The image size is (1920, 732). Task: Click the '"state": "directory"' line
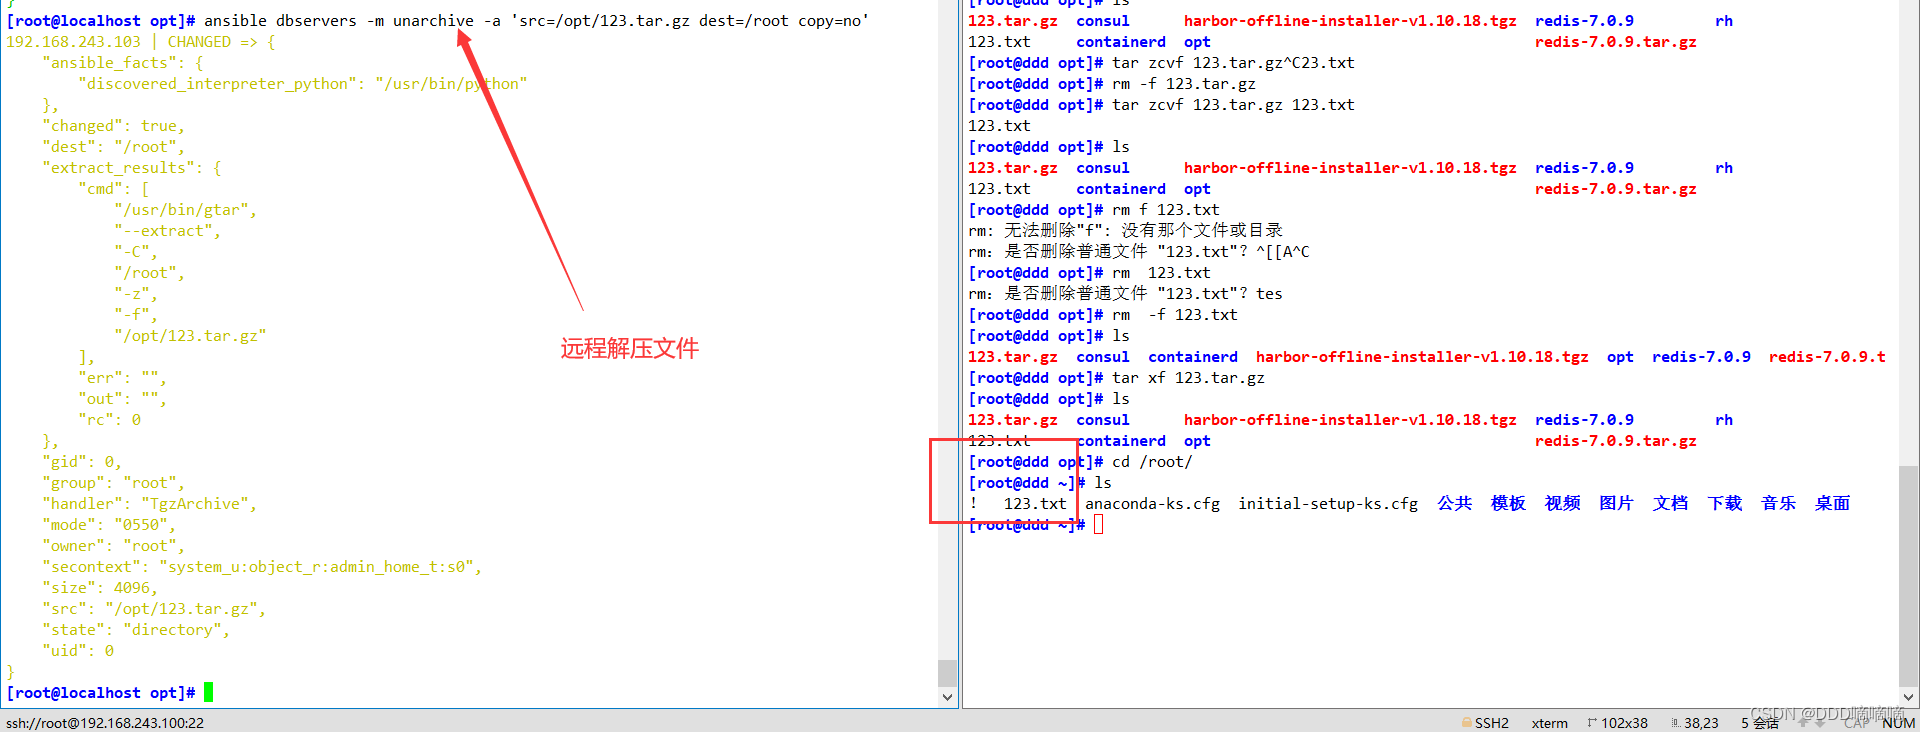click(x=136, y=630)
